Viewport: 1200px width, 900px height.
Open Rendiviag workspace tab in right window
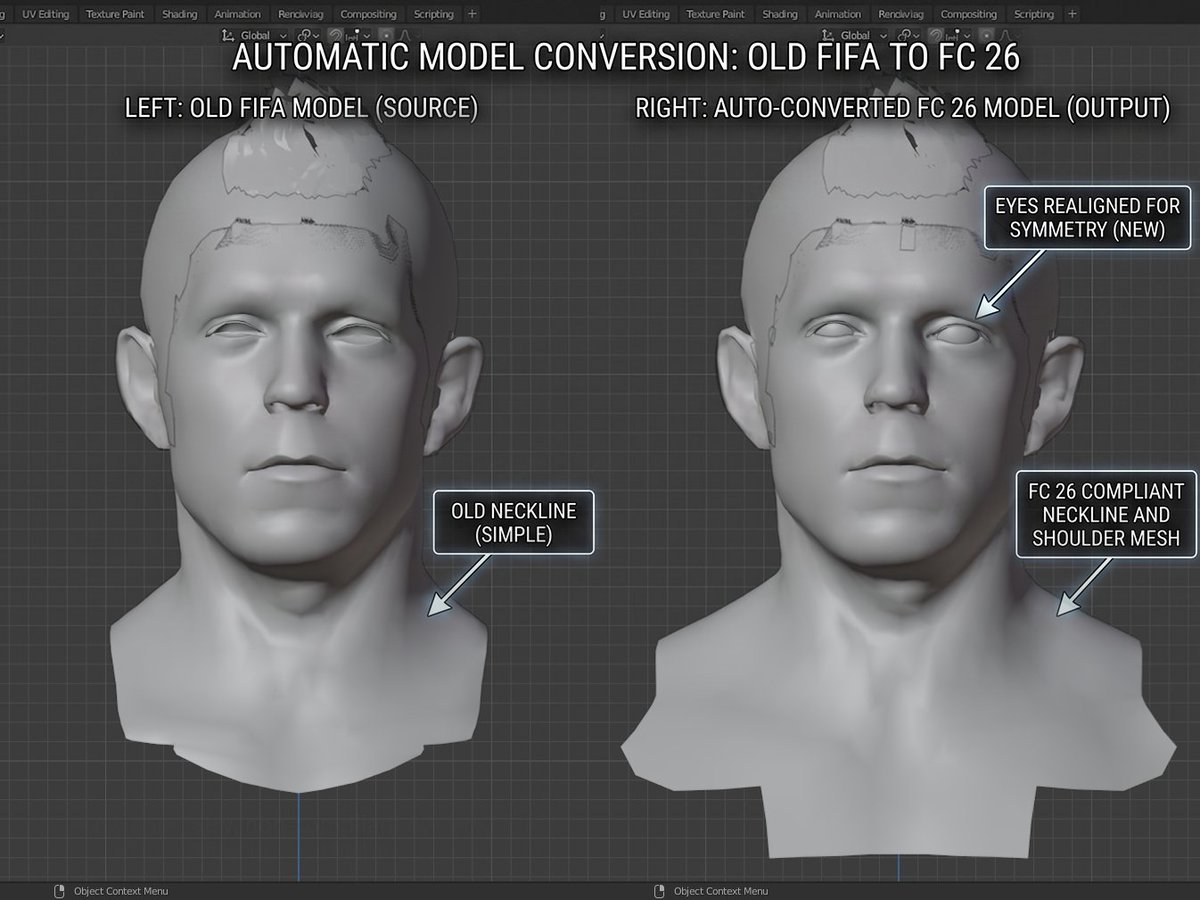[901, 14]
